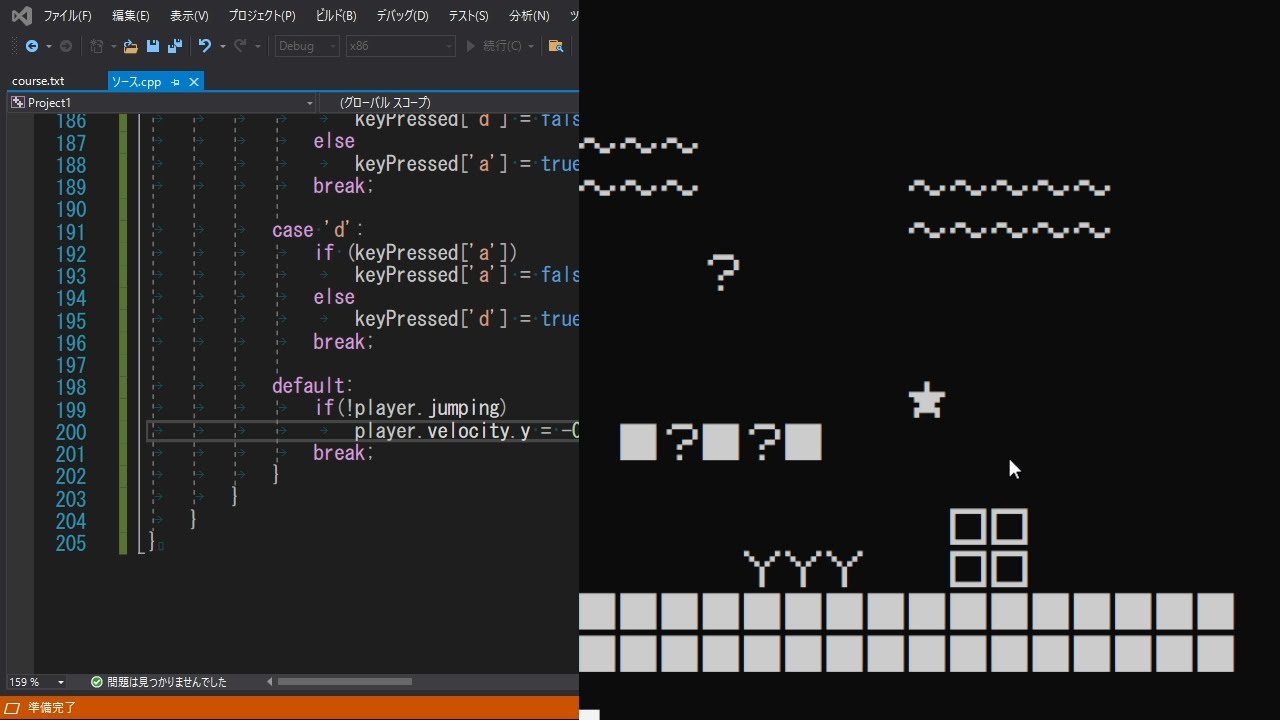Click the horizontal scrollbar thumb under the editor
Screen dimensions: 1280x720
pyautogui.click(x=345, y=682)
